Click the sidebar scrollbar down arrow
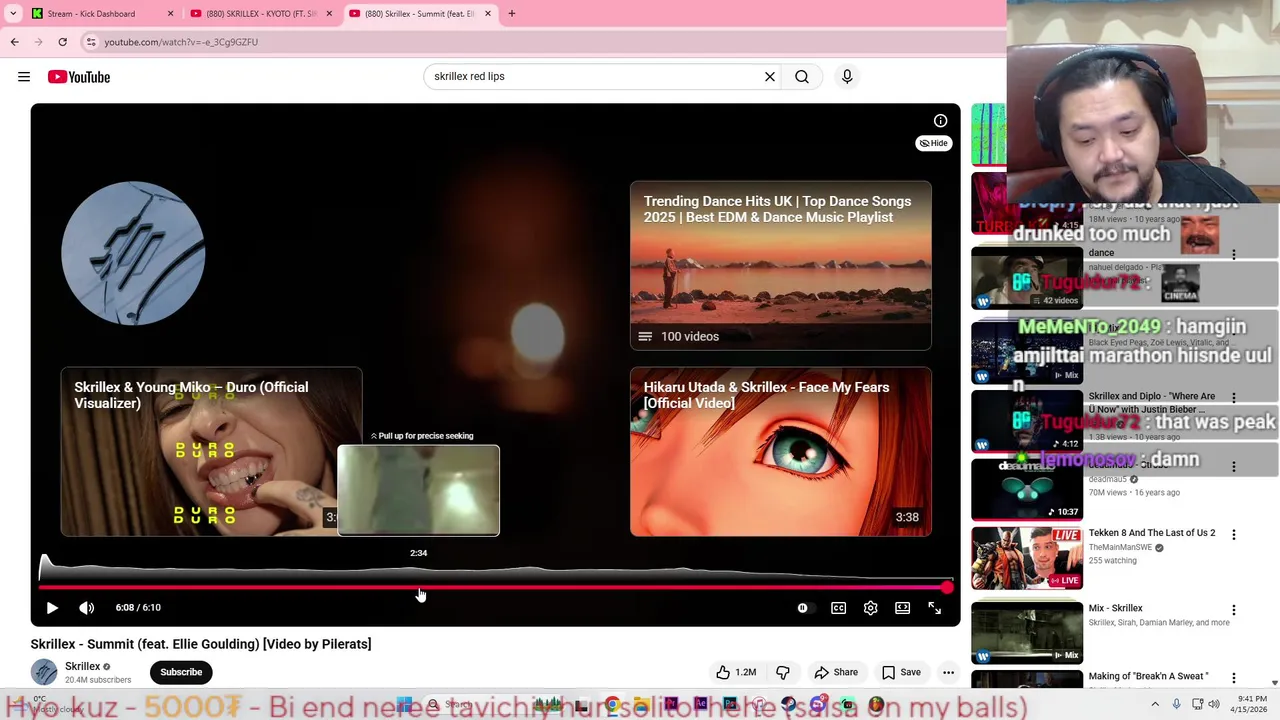The image size is (1280, 720). coord(1274,683)
